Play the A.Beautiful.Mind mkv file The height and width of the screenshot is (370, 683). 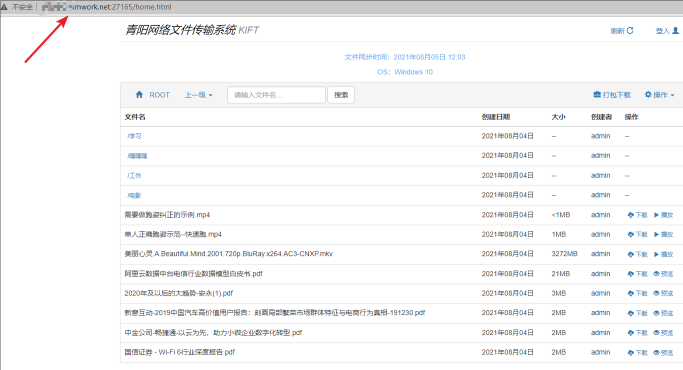[663, 254]
